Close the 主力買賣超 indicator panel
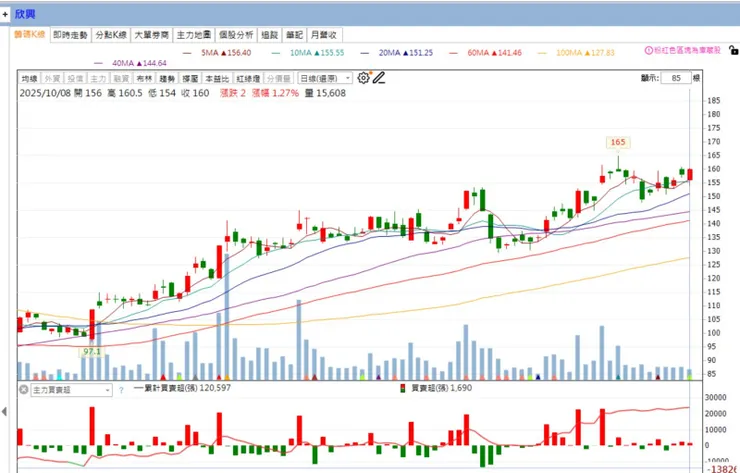The image size is (740, 473). click(24, 390)
